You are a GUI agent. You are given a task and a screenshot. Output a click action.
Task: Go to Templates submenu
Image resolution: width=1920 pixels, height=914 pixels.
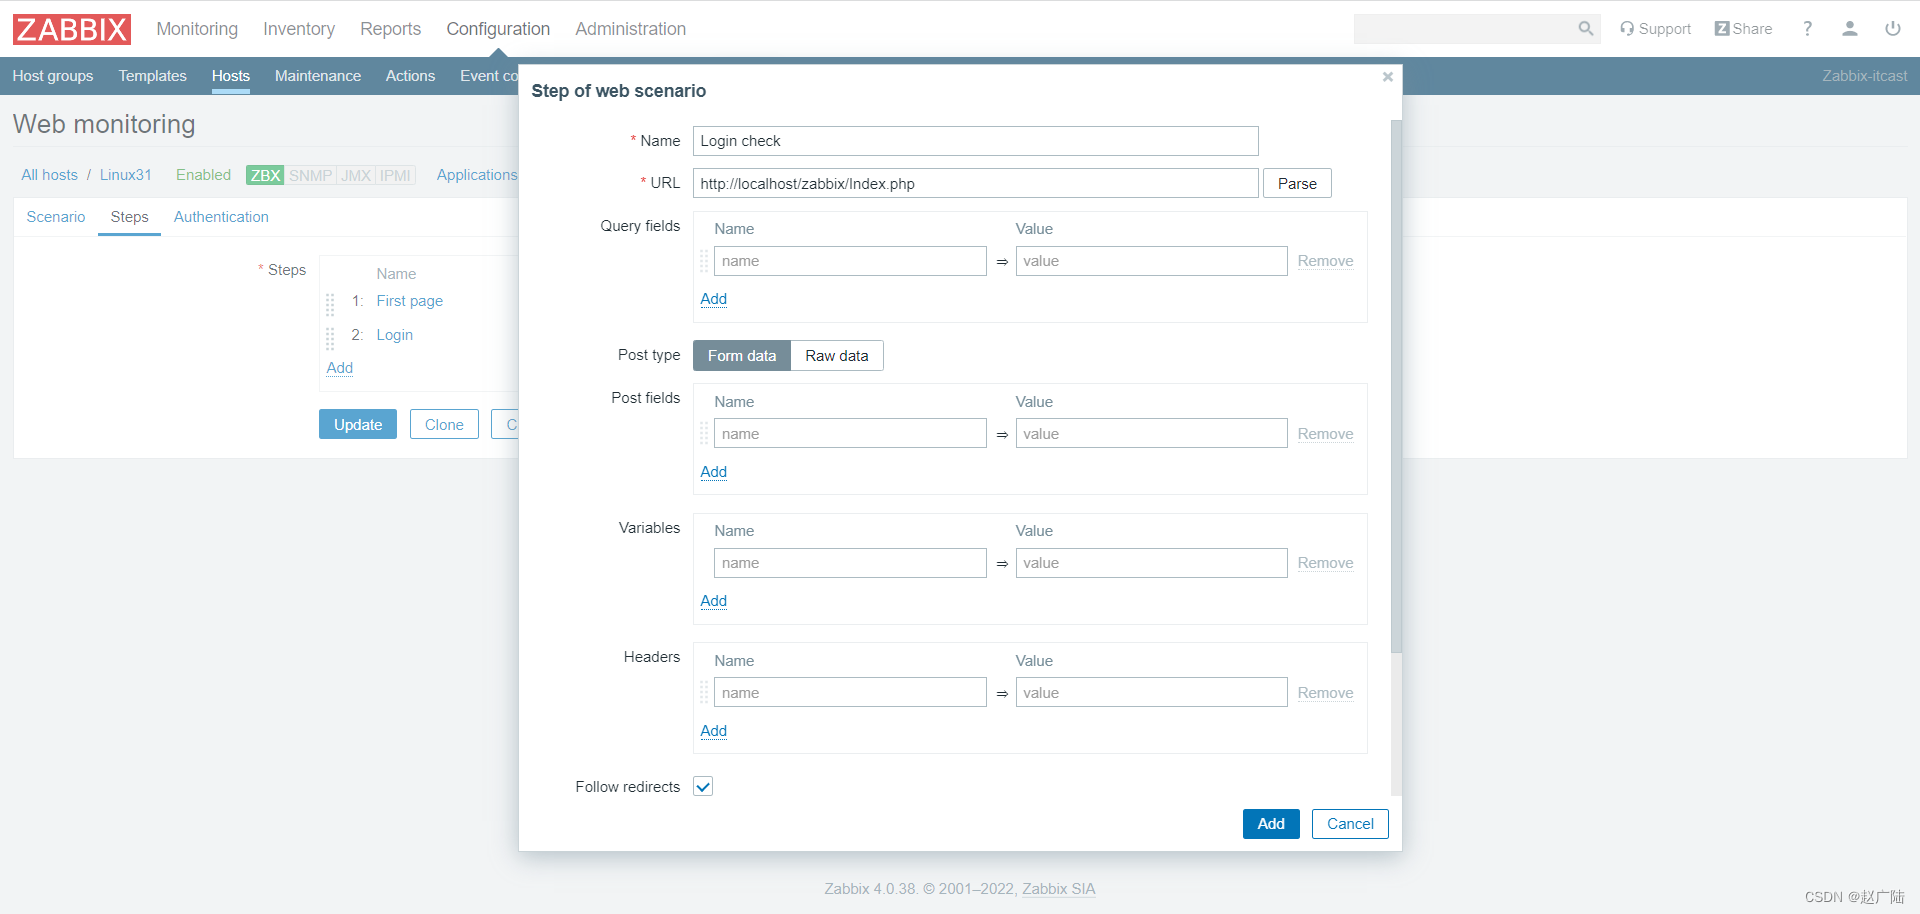coord(152,76)
